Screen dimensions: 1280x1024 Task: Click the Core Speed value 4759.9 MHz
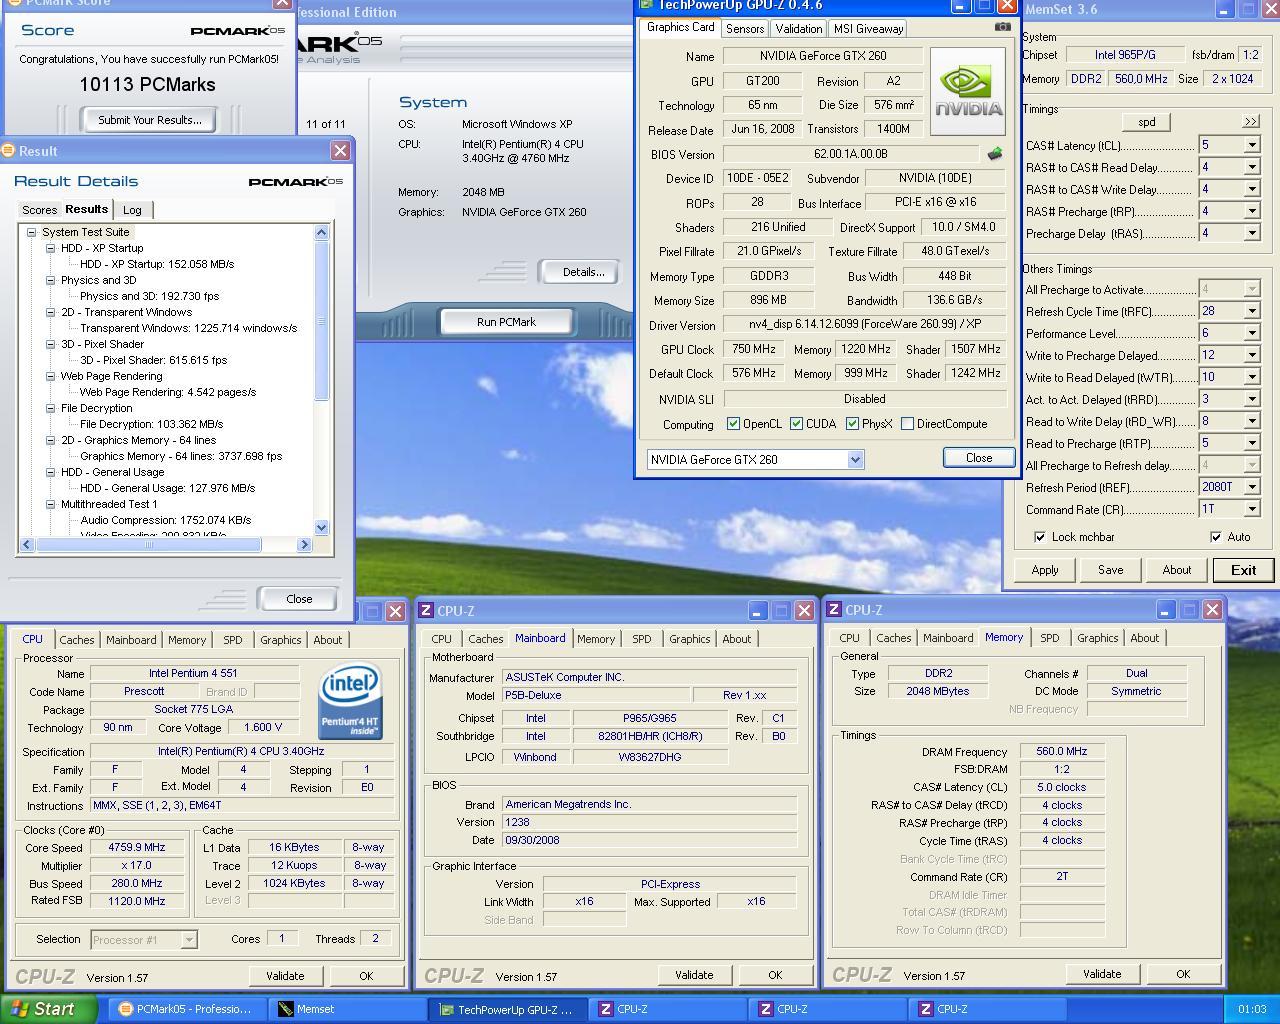pyautogui.click(x=138, y=847)
